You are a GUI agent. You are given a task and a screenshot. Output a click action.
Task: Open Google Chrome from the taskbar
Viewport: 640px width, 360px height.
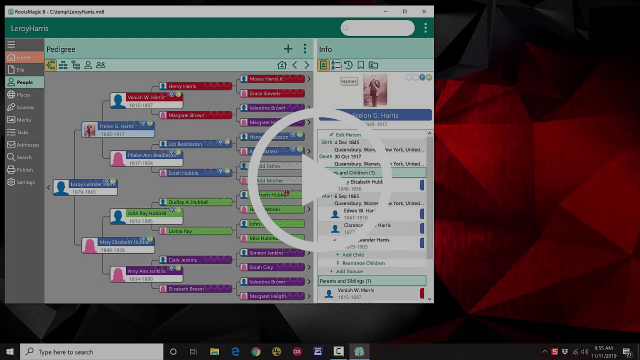[256, 351]
